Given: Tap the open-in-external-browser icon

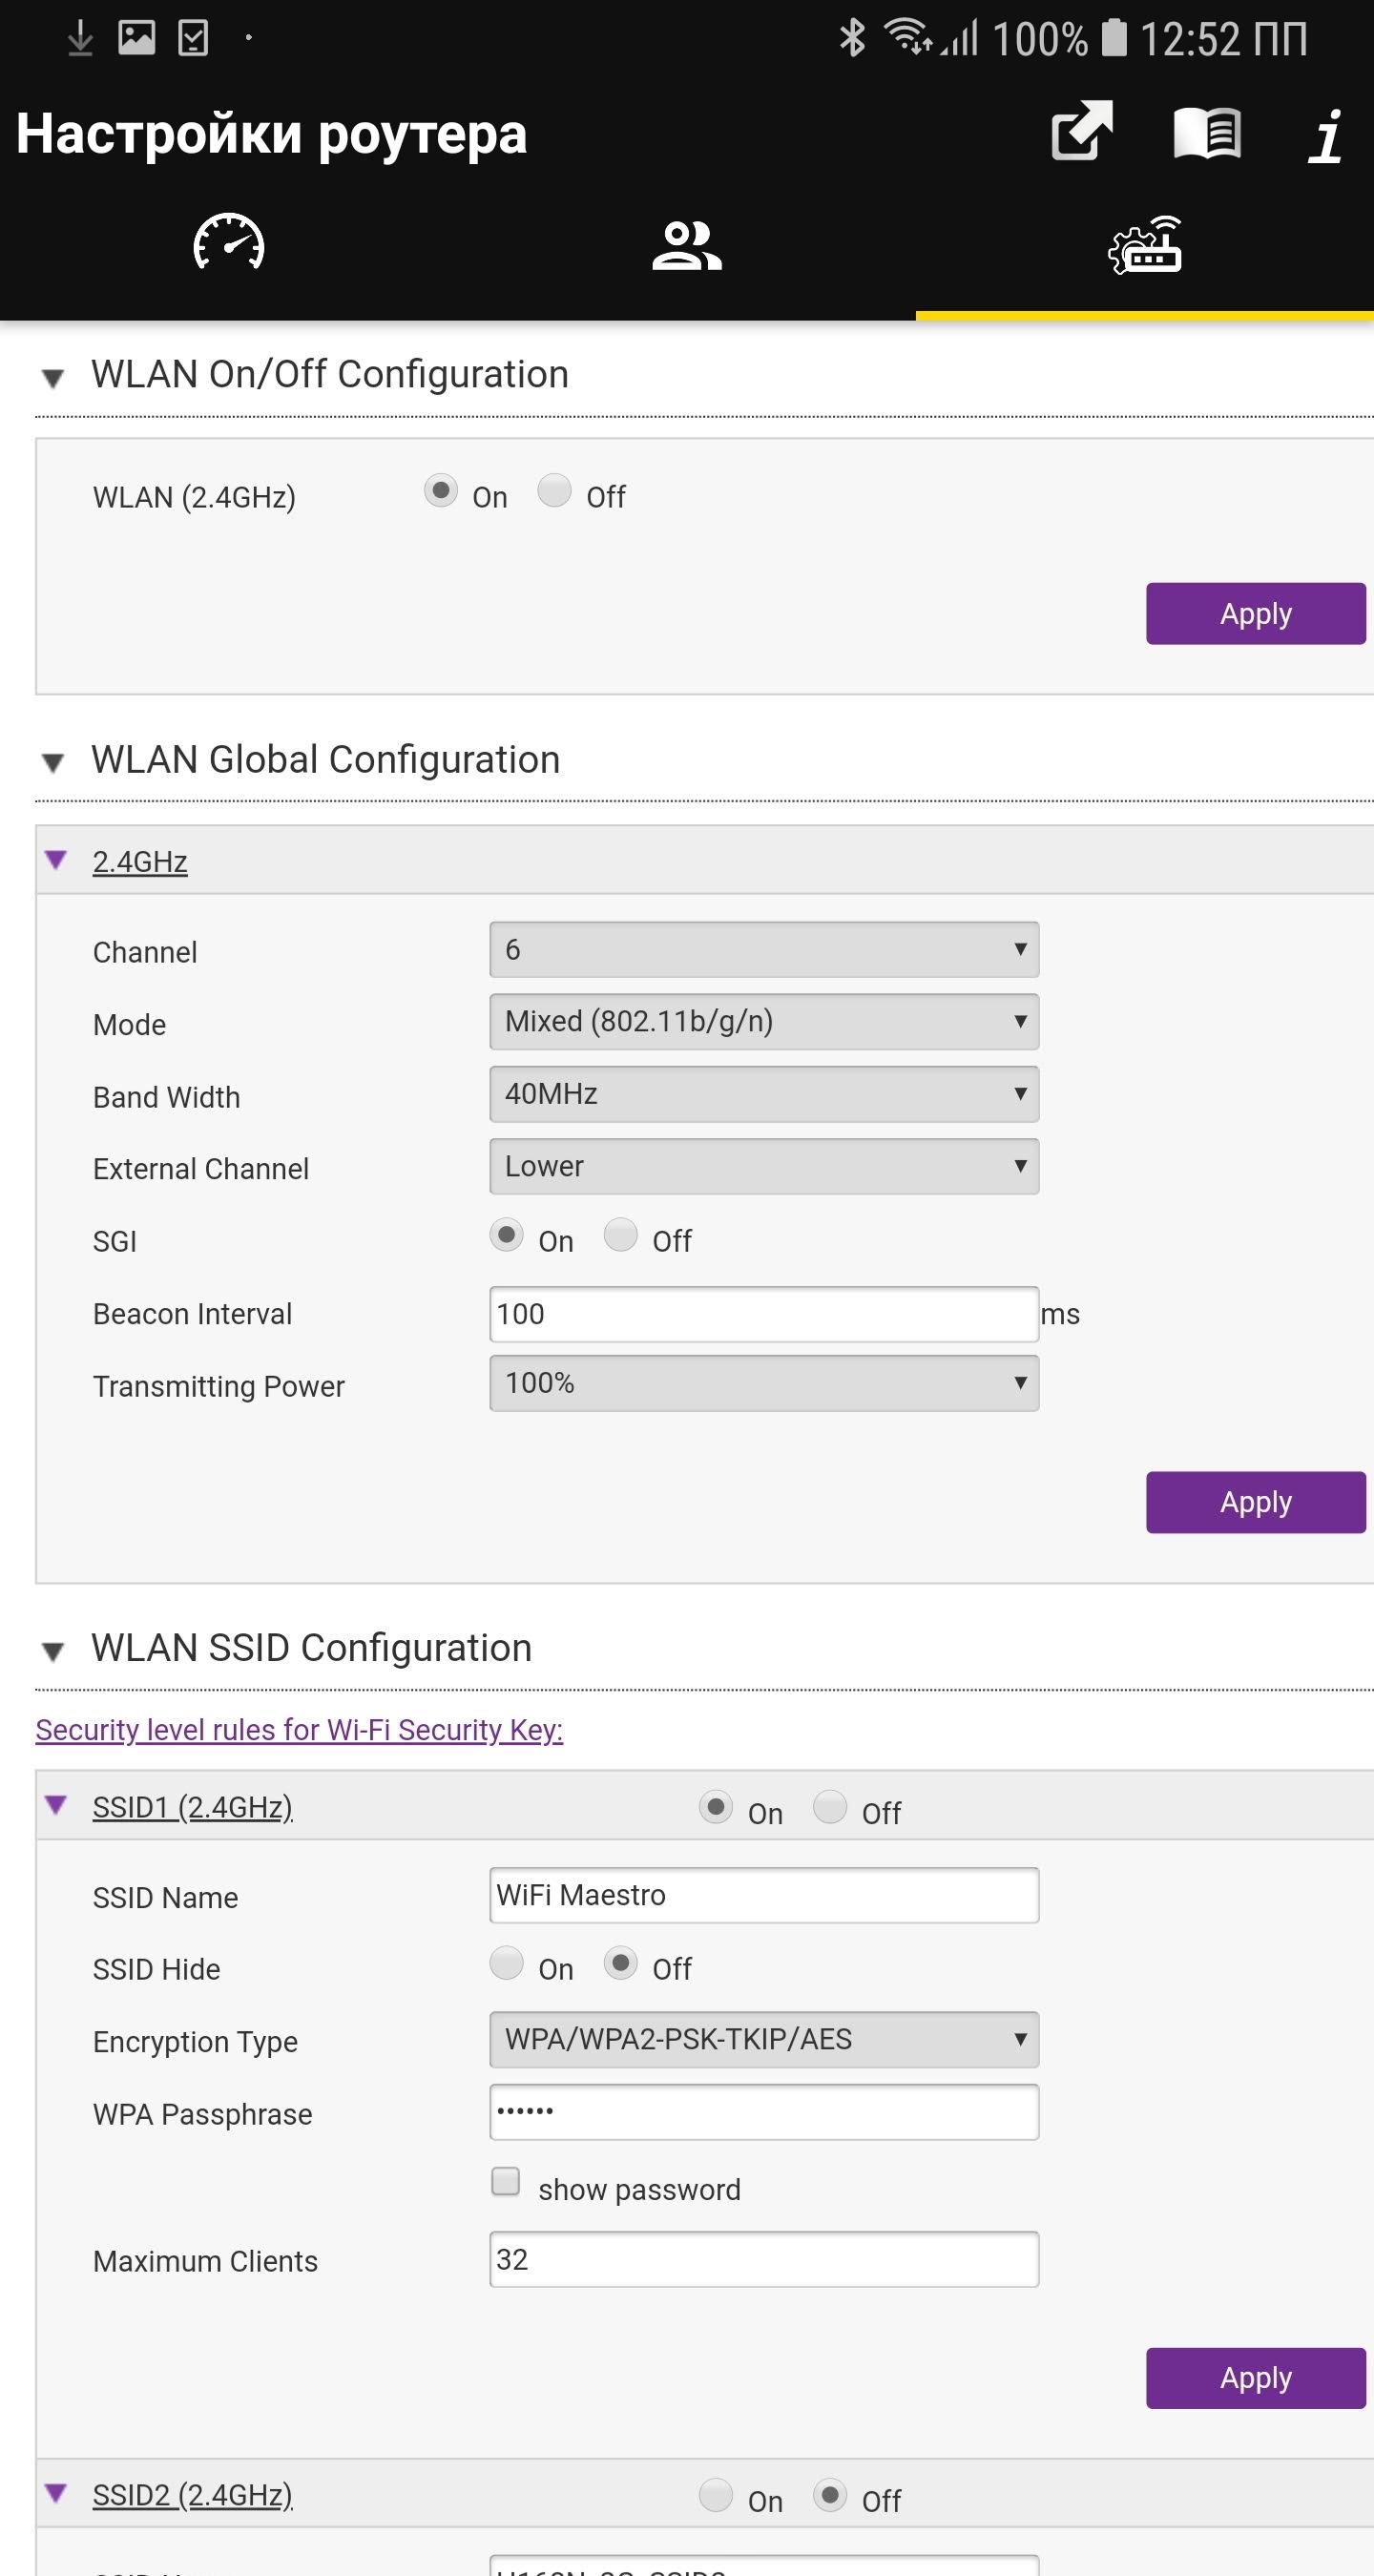Looking at the screenshot, I should coord(1081,131).
